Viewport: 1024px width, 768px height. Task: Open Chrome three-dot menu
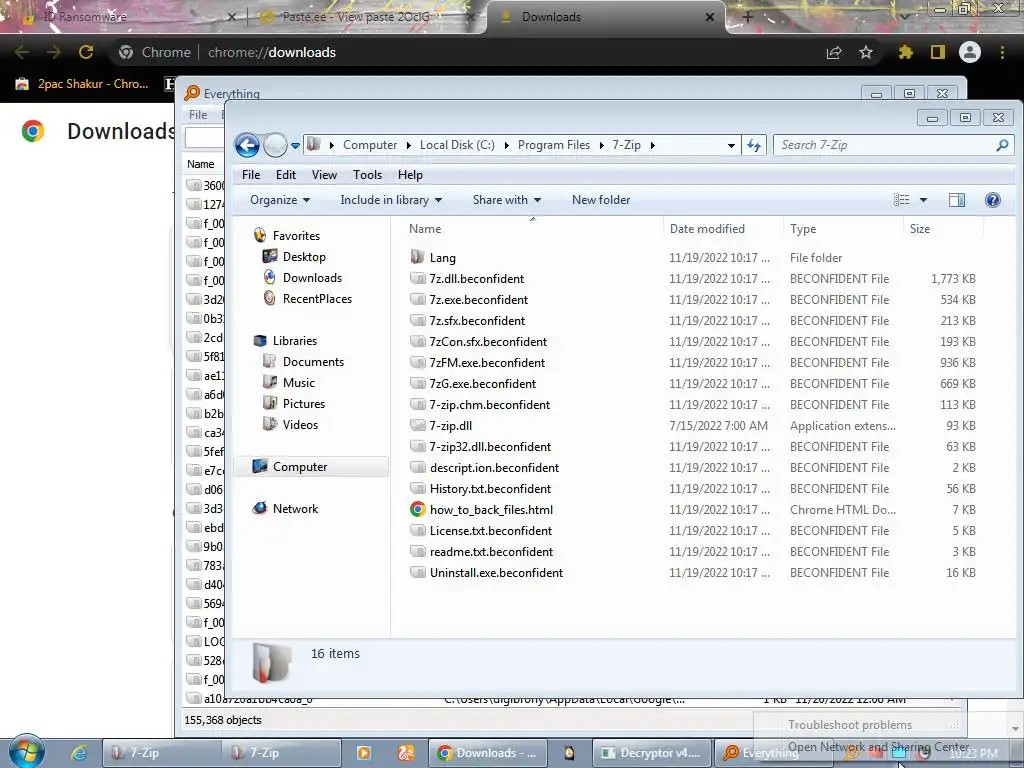1002,52
